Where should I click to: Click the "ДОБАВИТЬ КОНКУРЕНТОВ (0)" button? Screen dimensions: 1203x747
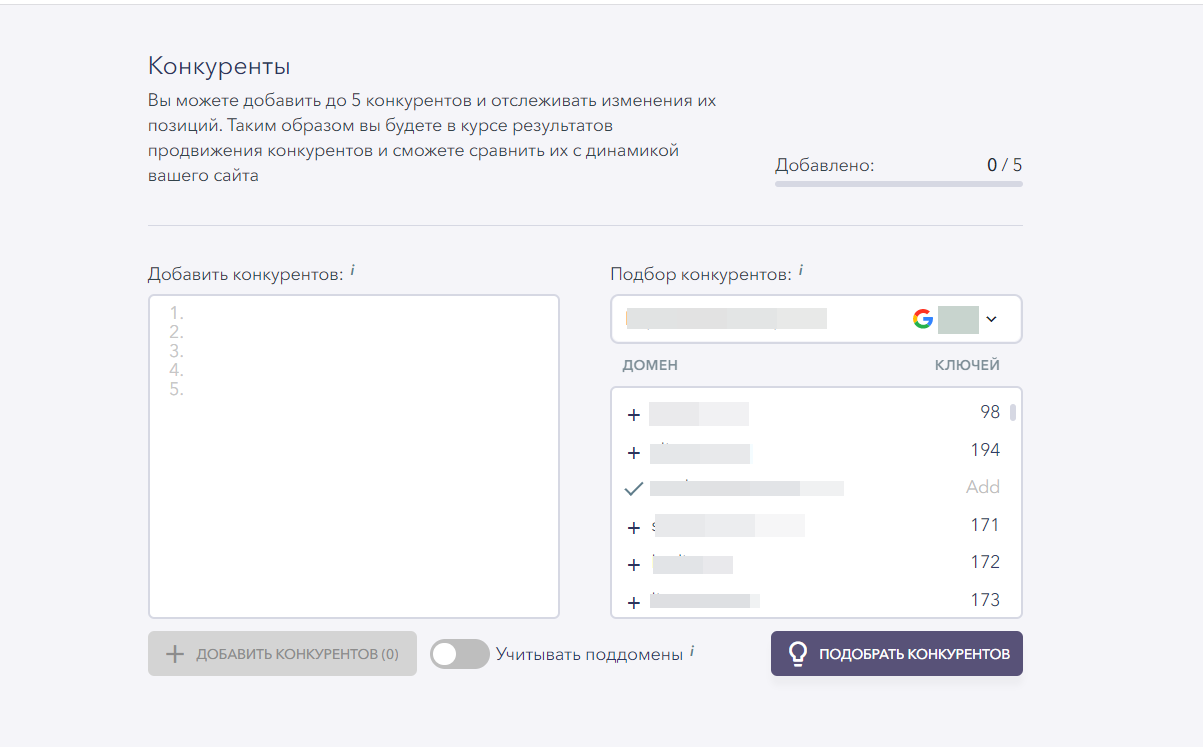[282, 654]
